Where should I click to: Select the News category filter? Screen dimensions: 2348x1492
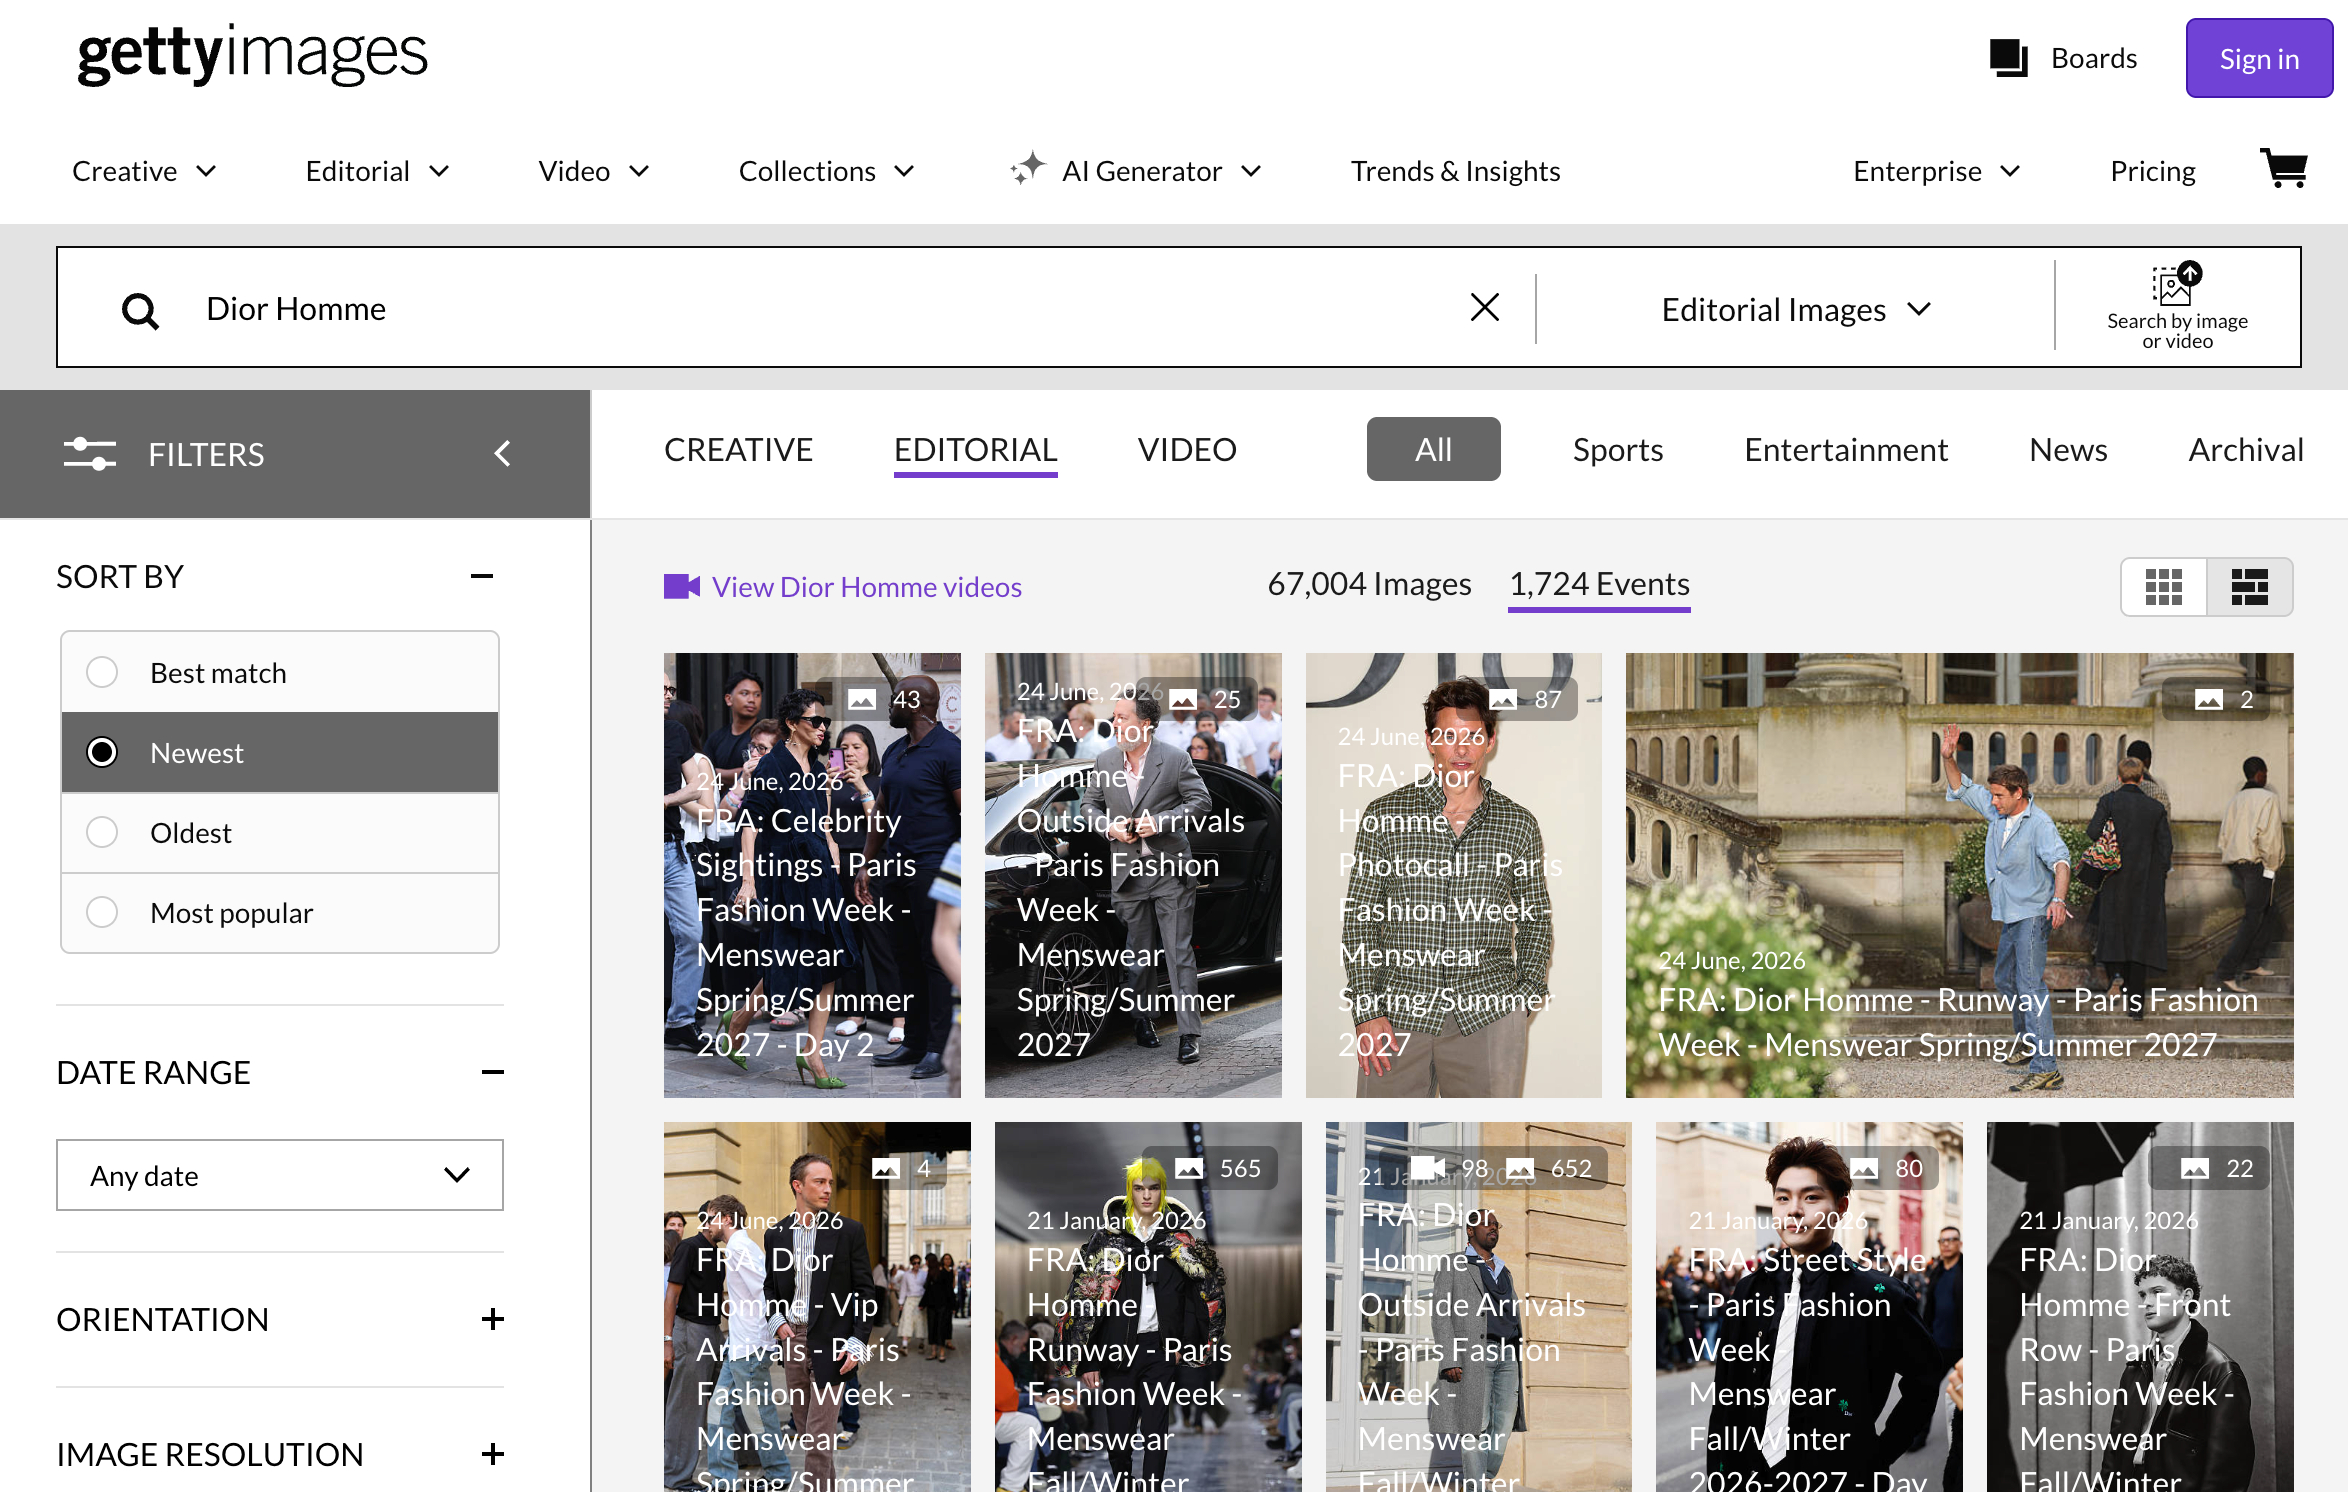click(x=2068, y=450)
